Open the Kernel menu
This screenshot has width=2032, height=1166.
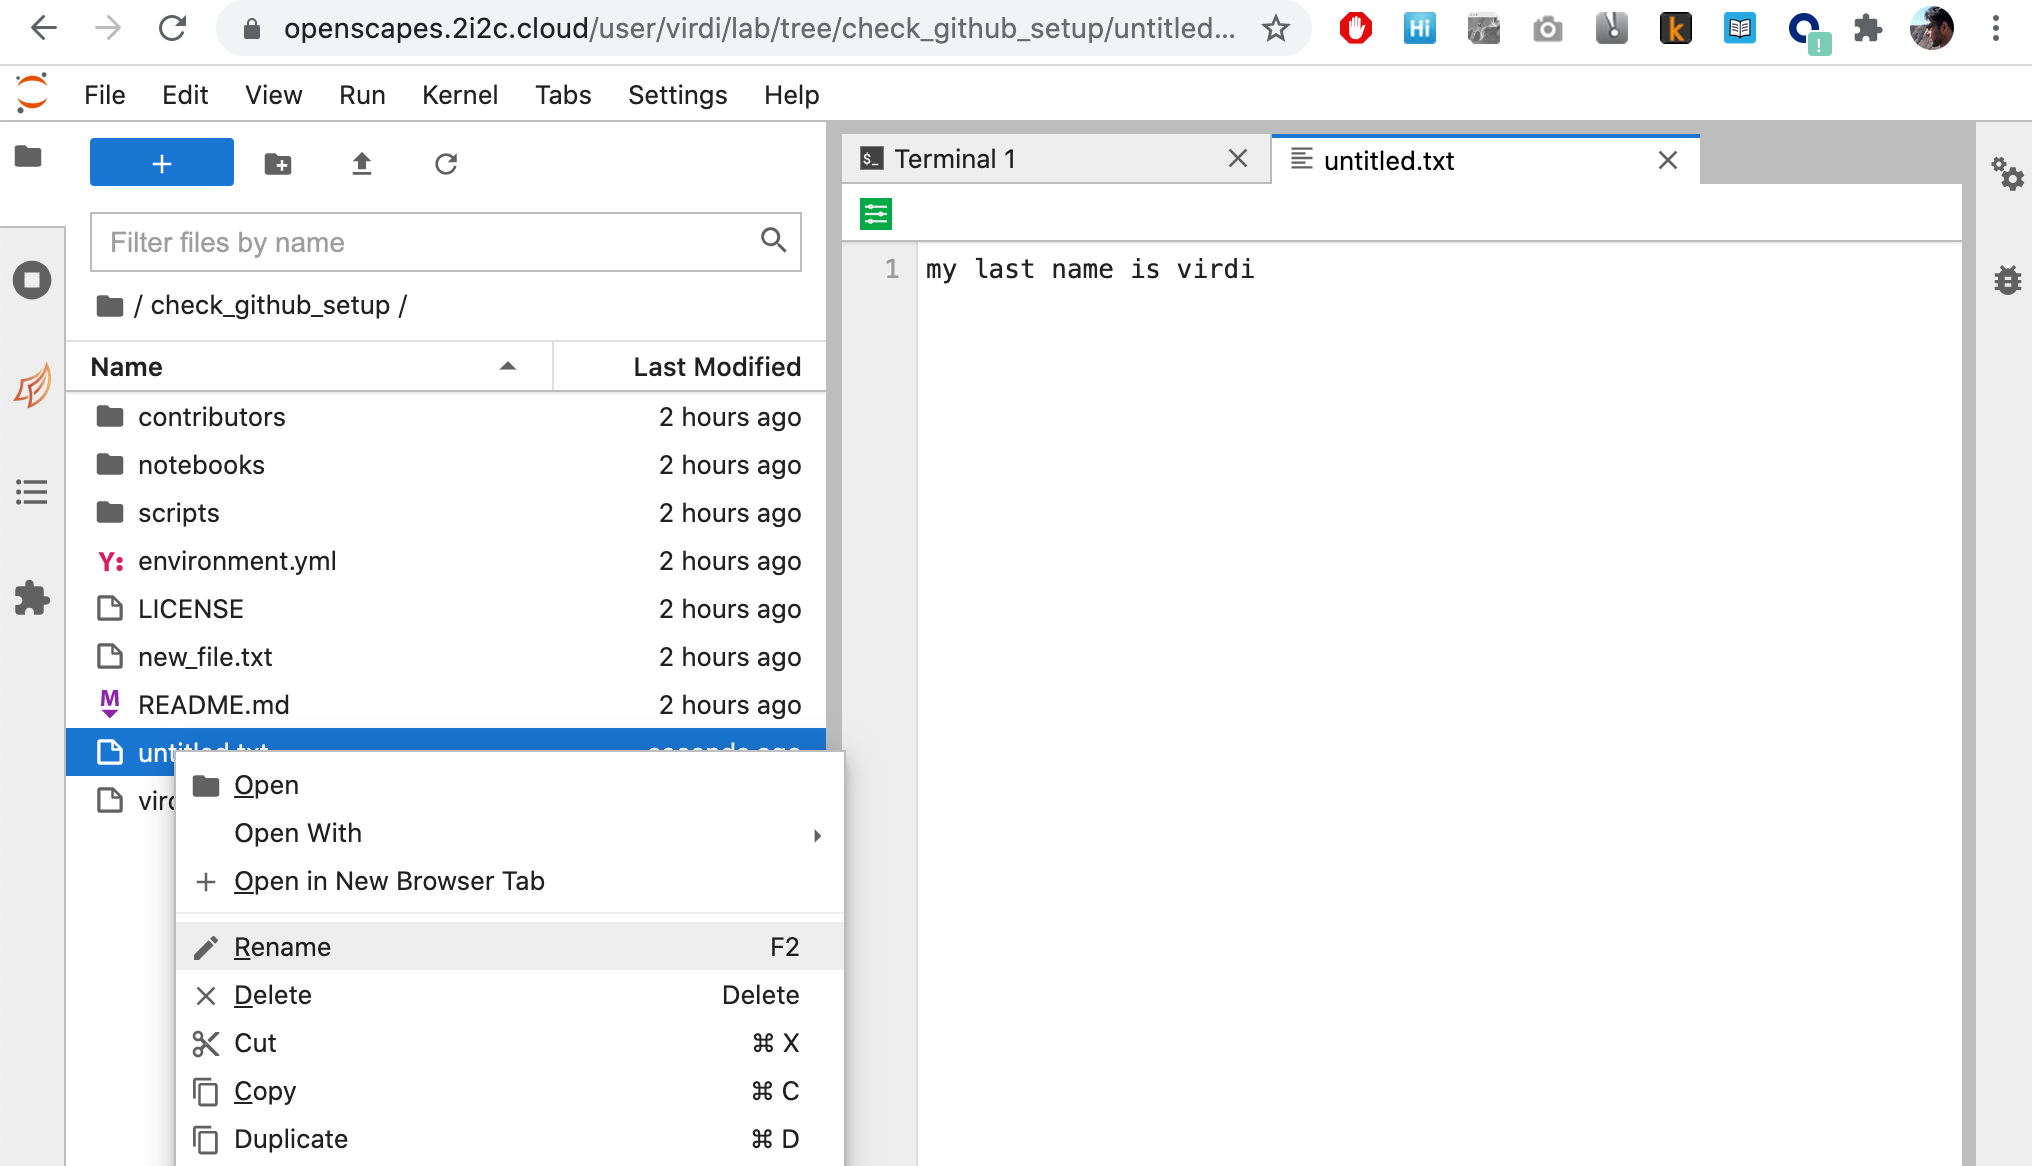[459, 95]
